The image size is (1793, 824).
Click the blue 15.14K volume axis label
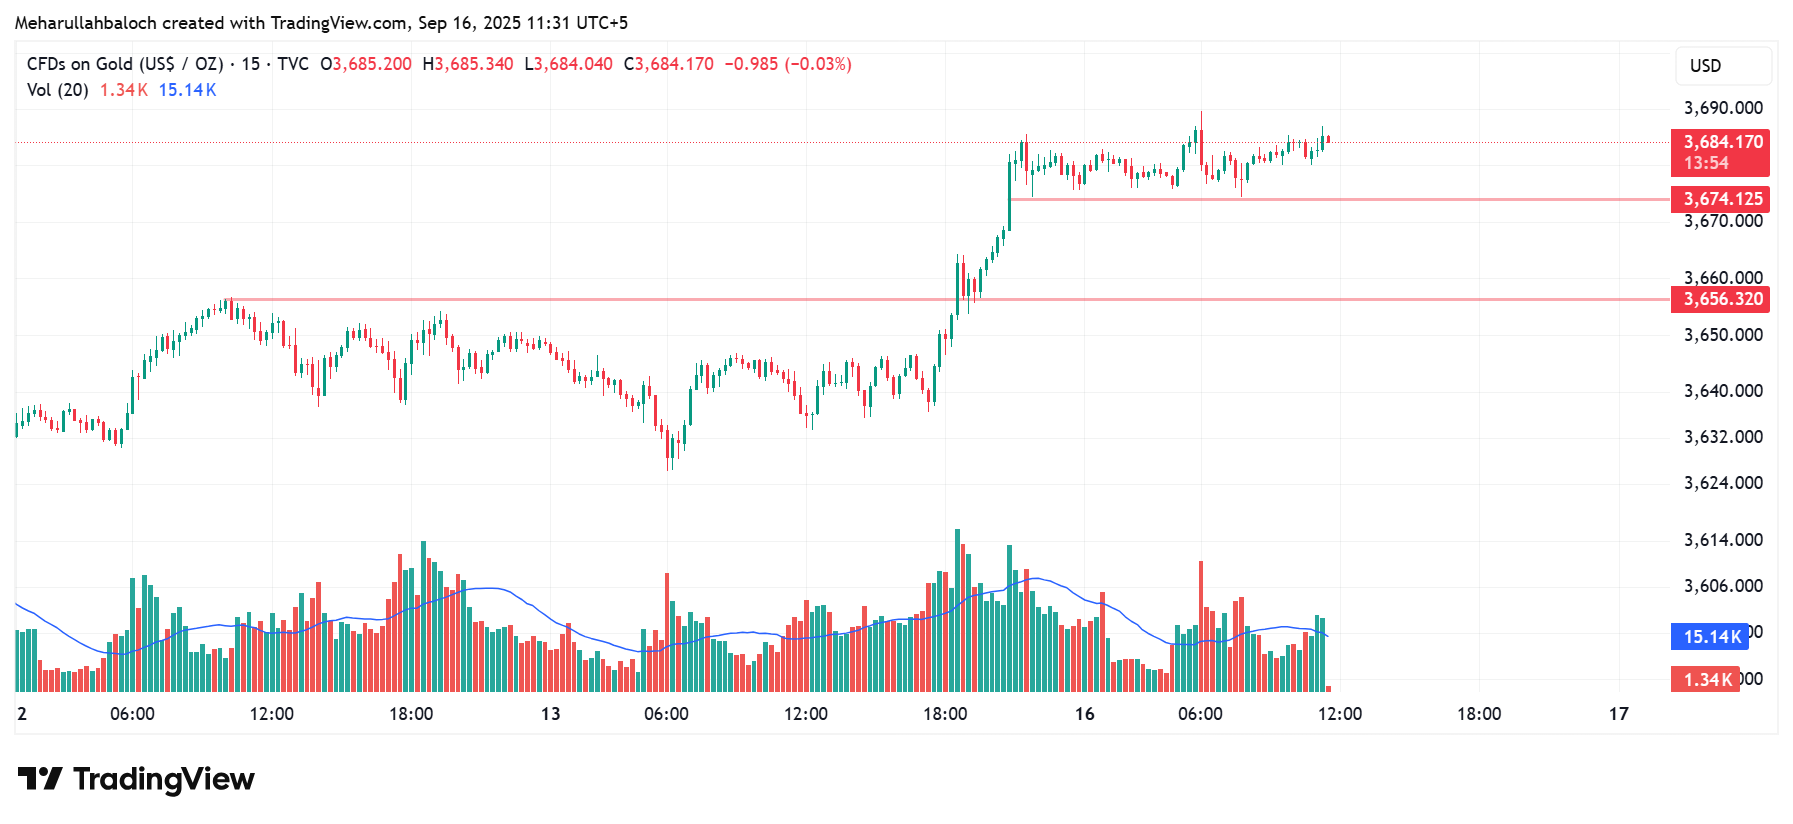coord(1710,637)
